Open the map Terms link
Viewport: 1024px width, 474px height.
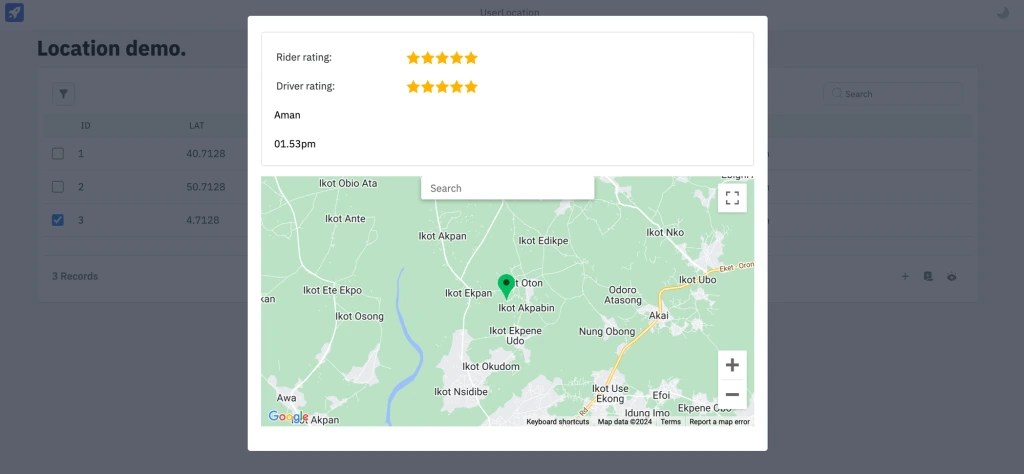pos(671,422)
